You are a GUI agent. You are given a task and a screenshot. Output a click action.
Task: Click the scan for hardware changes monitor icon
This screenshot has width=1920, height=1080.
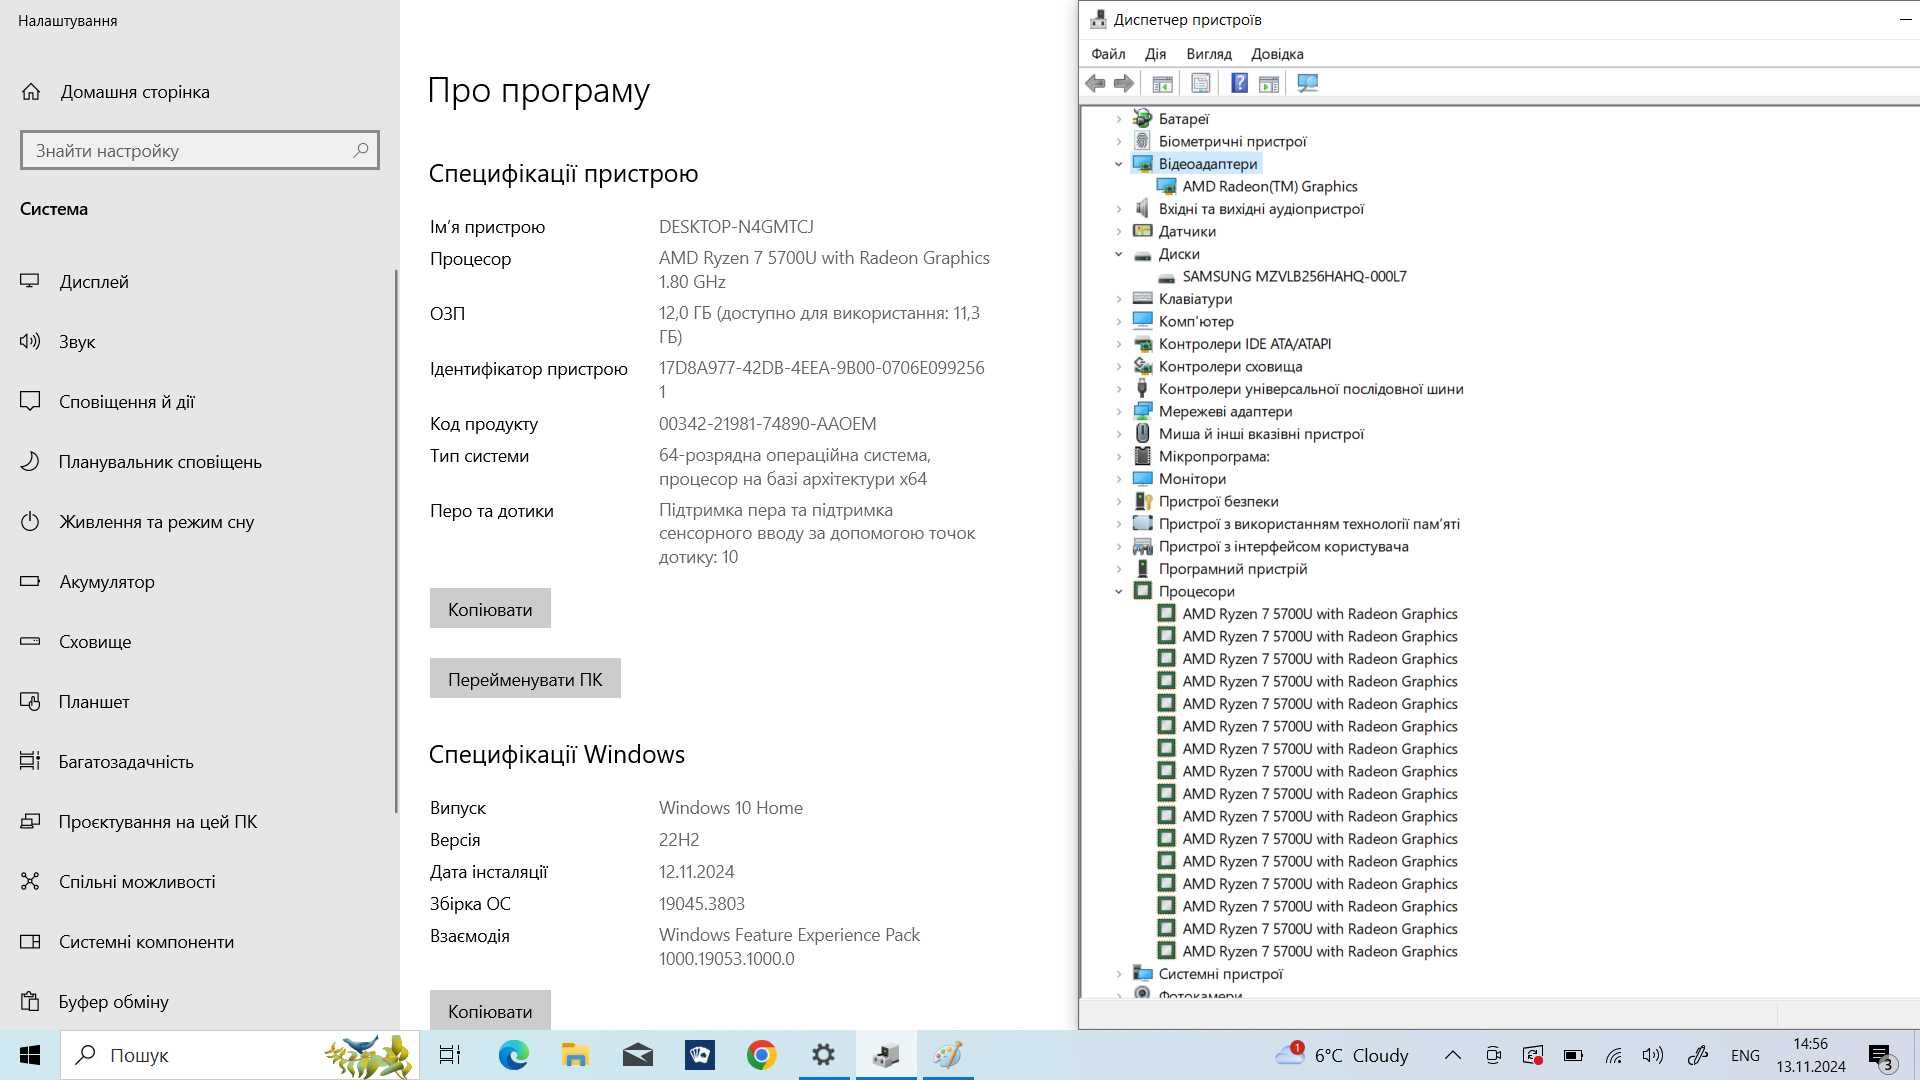click(x=1307, y=83)
